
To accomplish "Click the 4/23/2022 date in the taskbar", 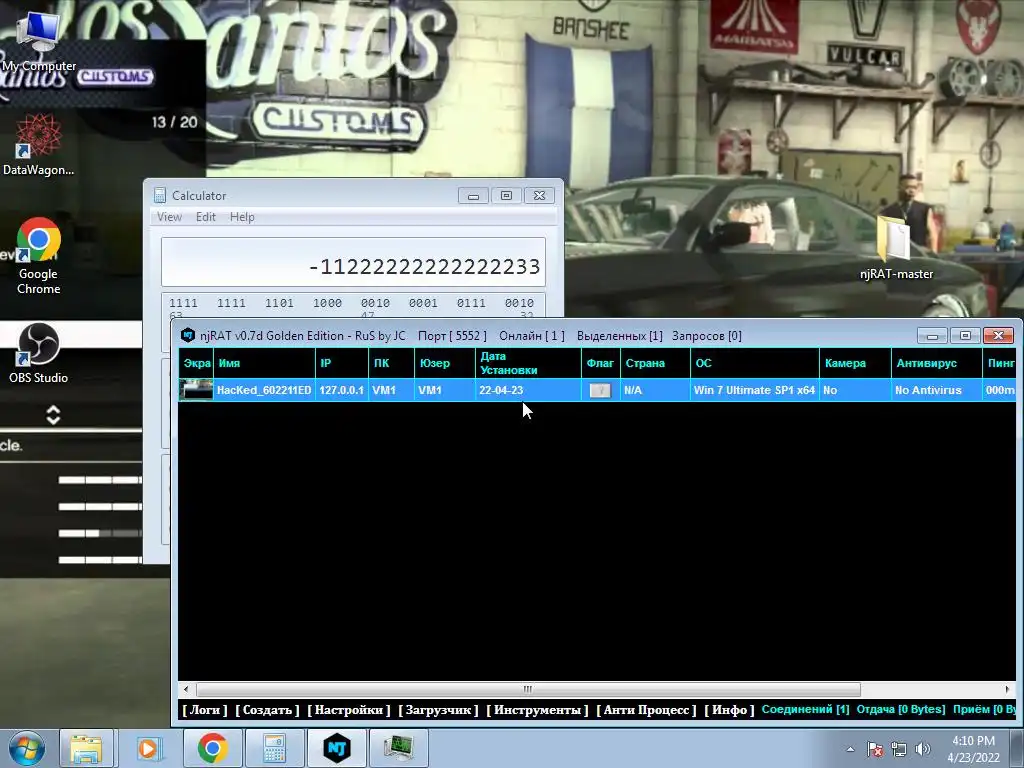I will 973,758.
